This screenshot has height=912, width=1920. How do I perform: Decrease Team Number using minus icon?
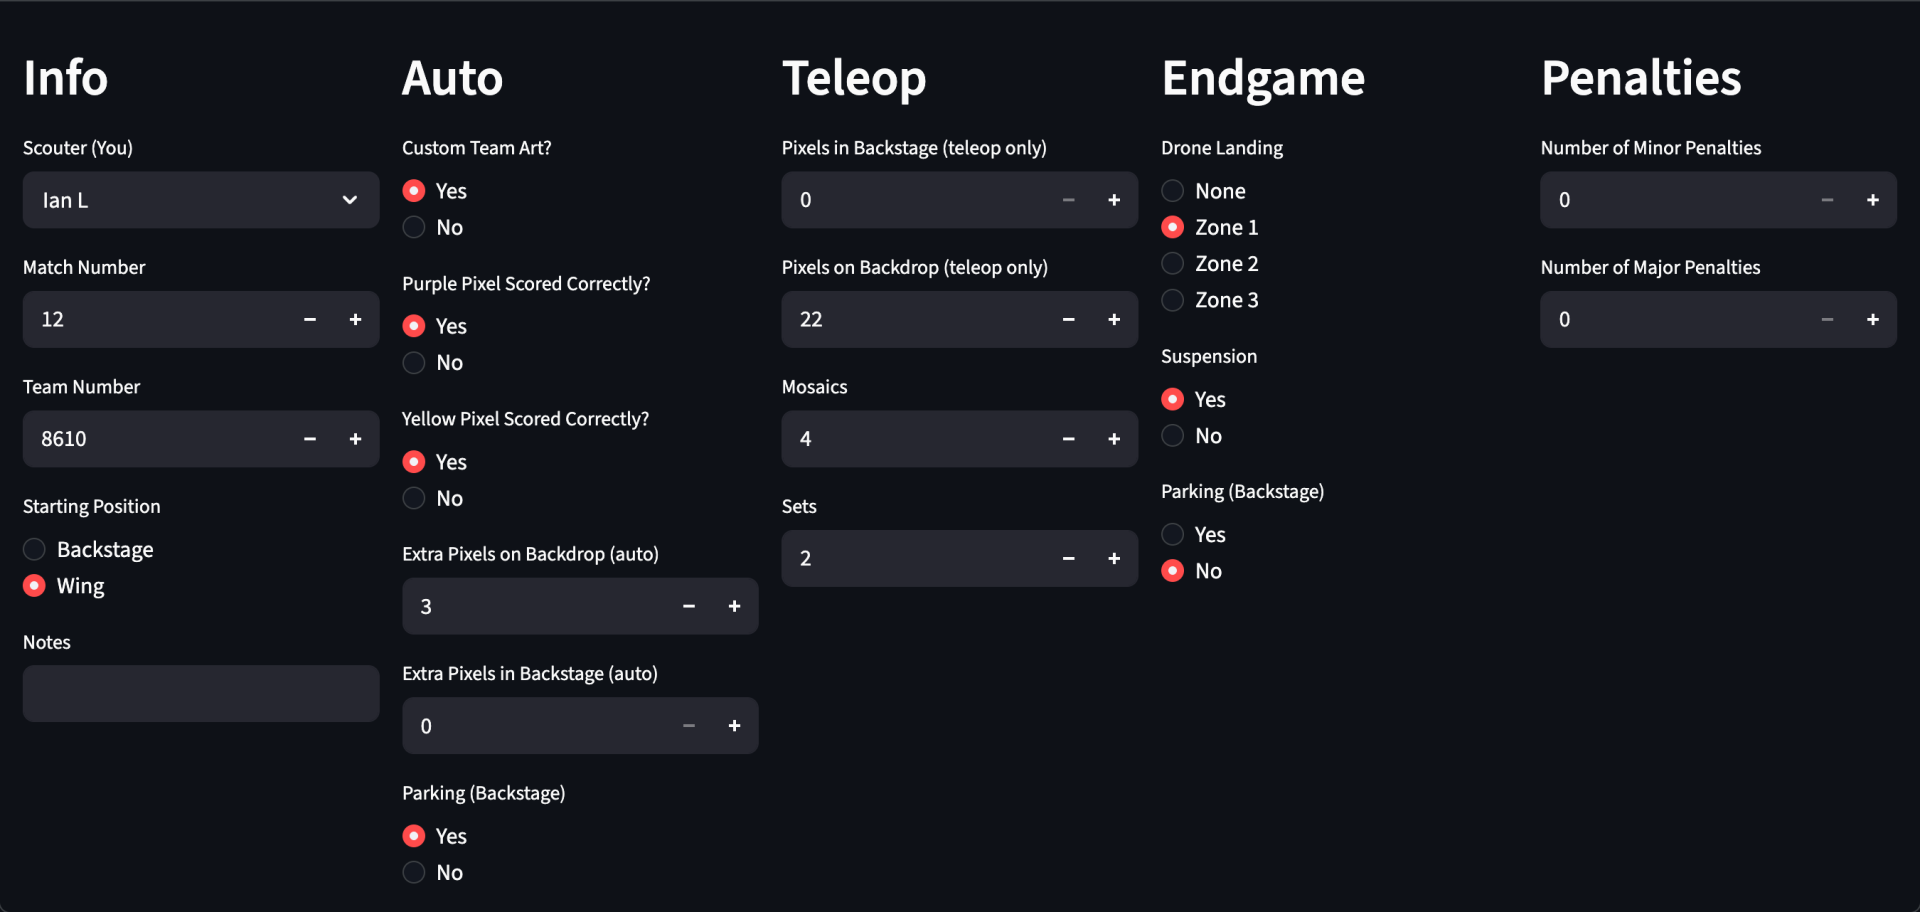[x=310, y=439]
